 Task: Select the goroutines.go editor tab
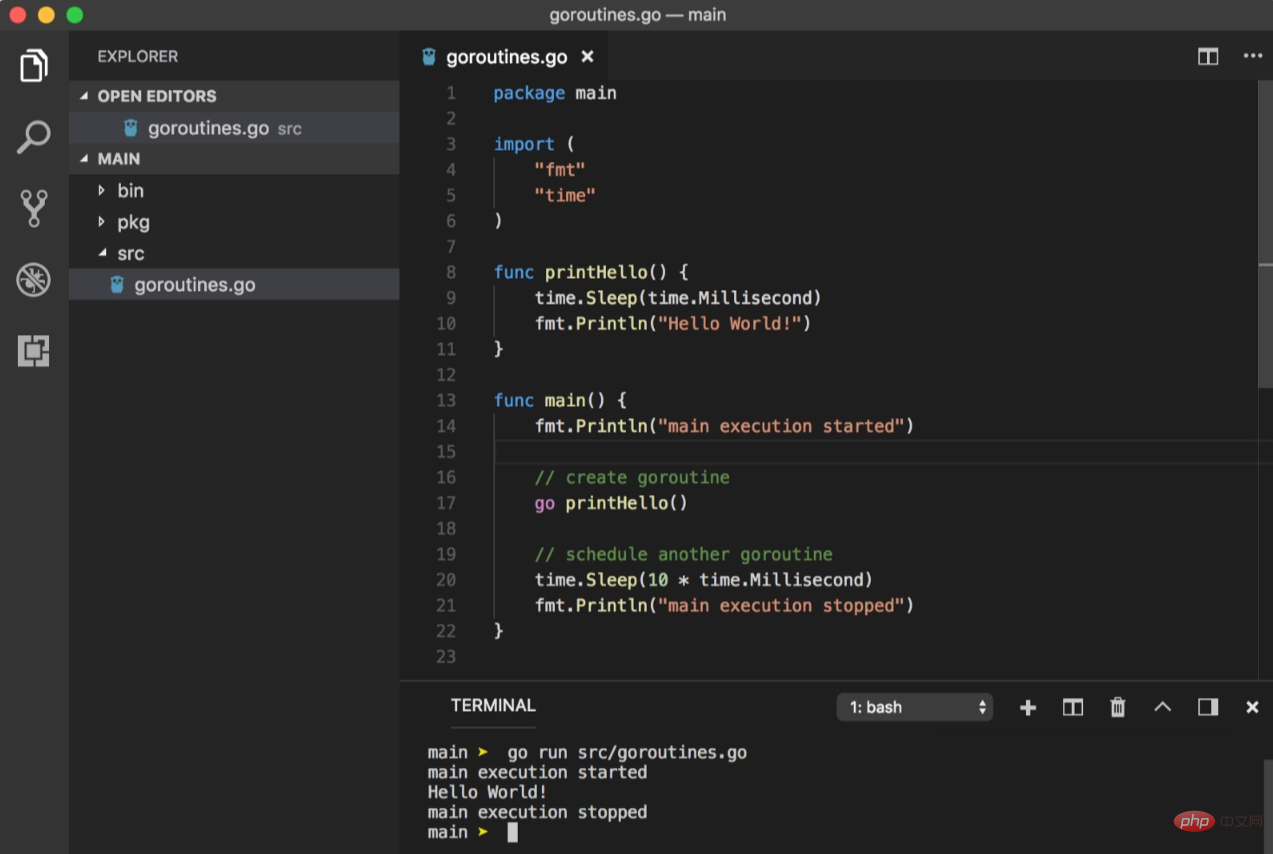tap(505, 57)
